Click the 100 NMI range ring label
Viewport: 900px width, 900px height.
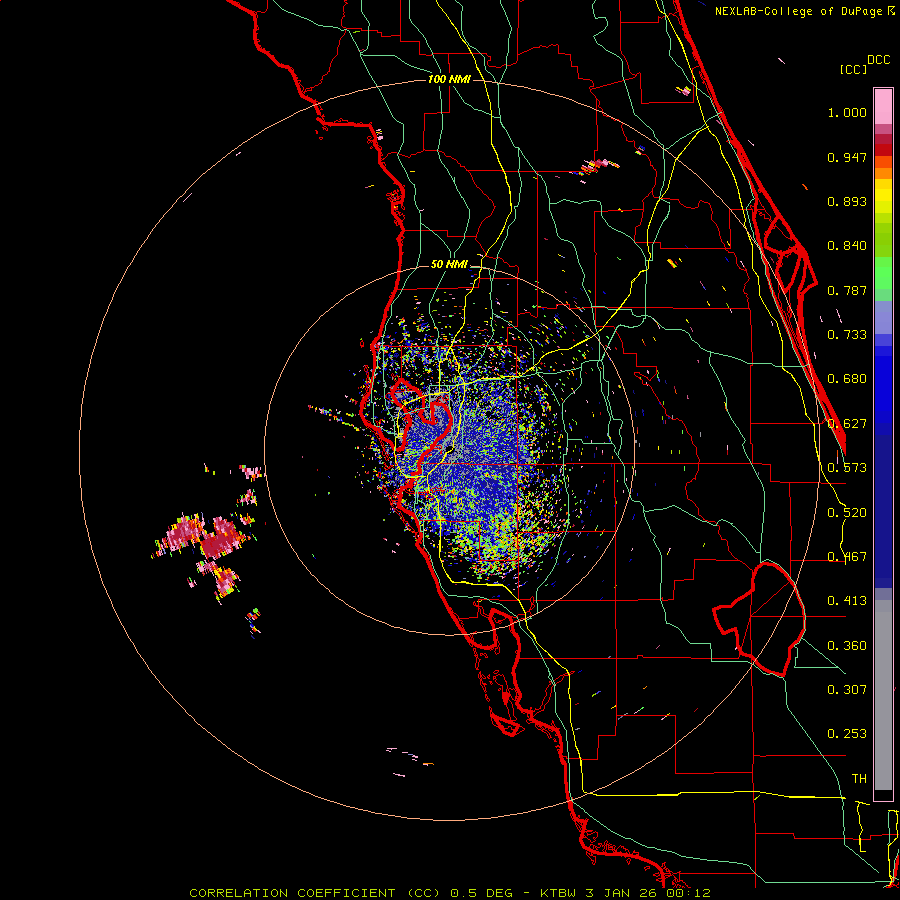point(449,79)
